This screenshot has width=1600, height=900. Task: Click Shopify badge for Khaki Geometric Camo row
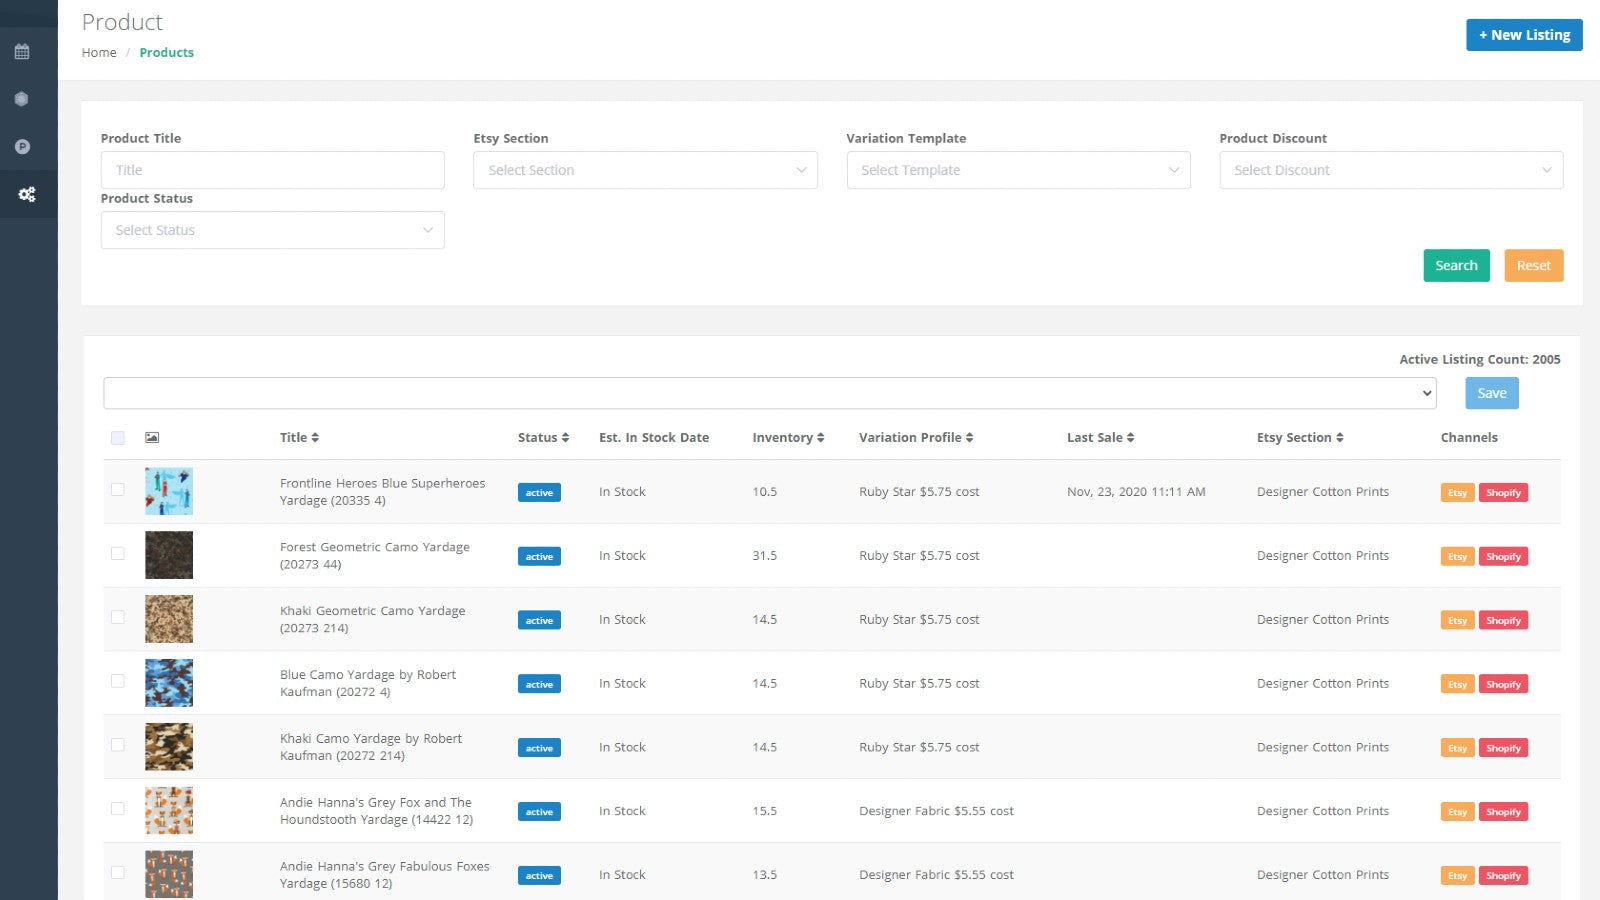click(x=1503, y=620)
